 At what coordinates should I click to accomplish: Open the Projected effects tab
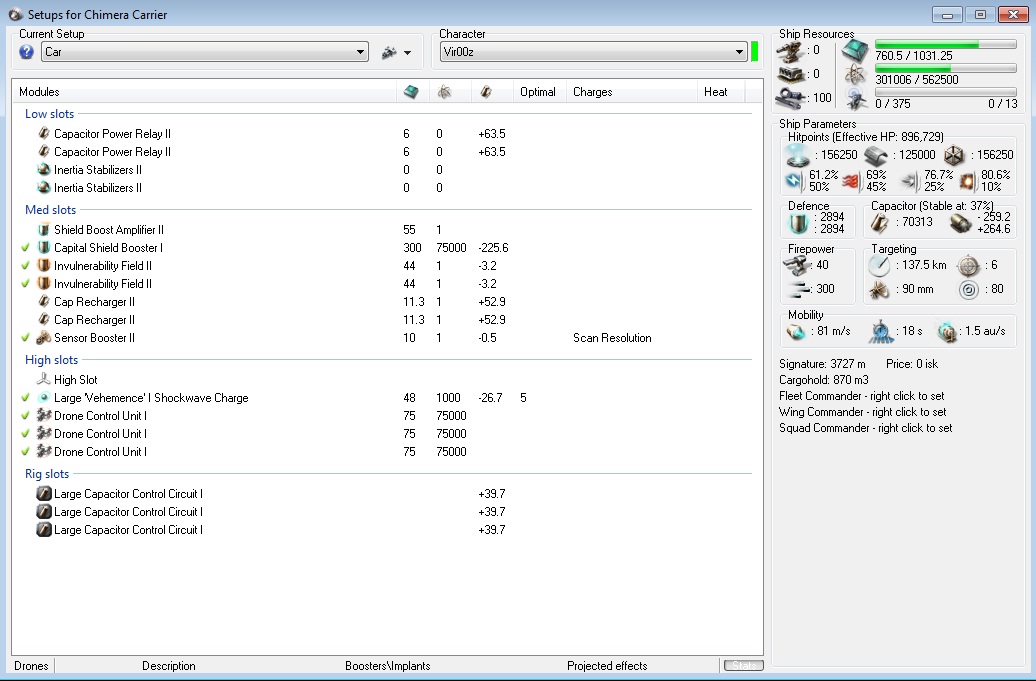[607, 666]
